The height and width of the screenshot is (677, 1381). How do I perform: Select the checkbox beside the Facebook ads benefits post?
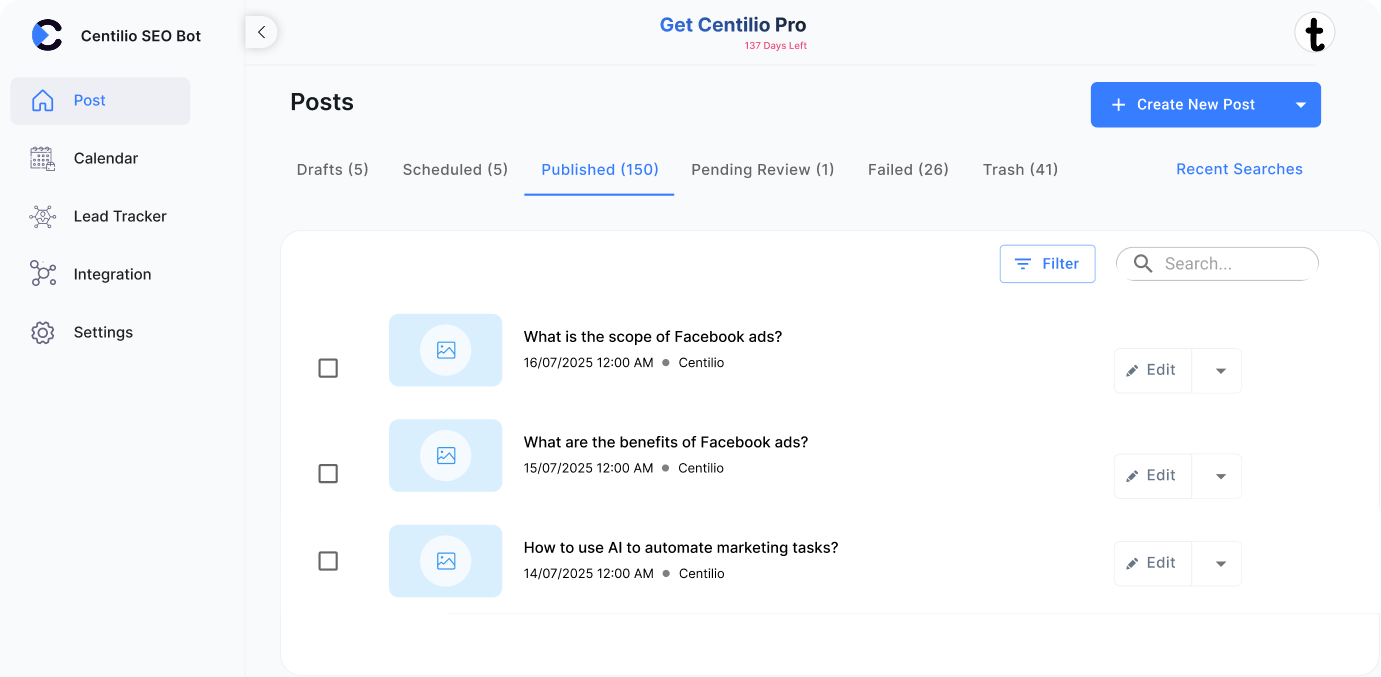click(x=328, y=474)
